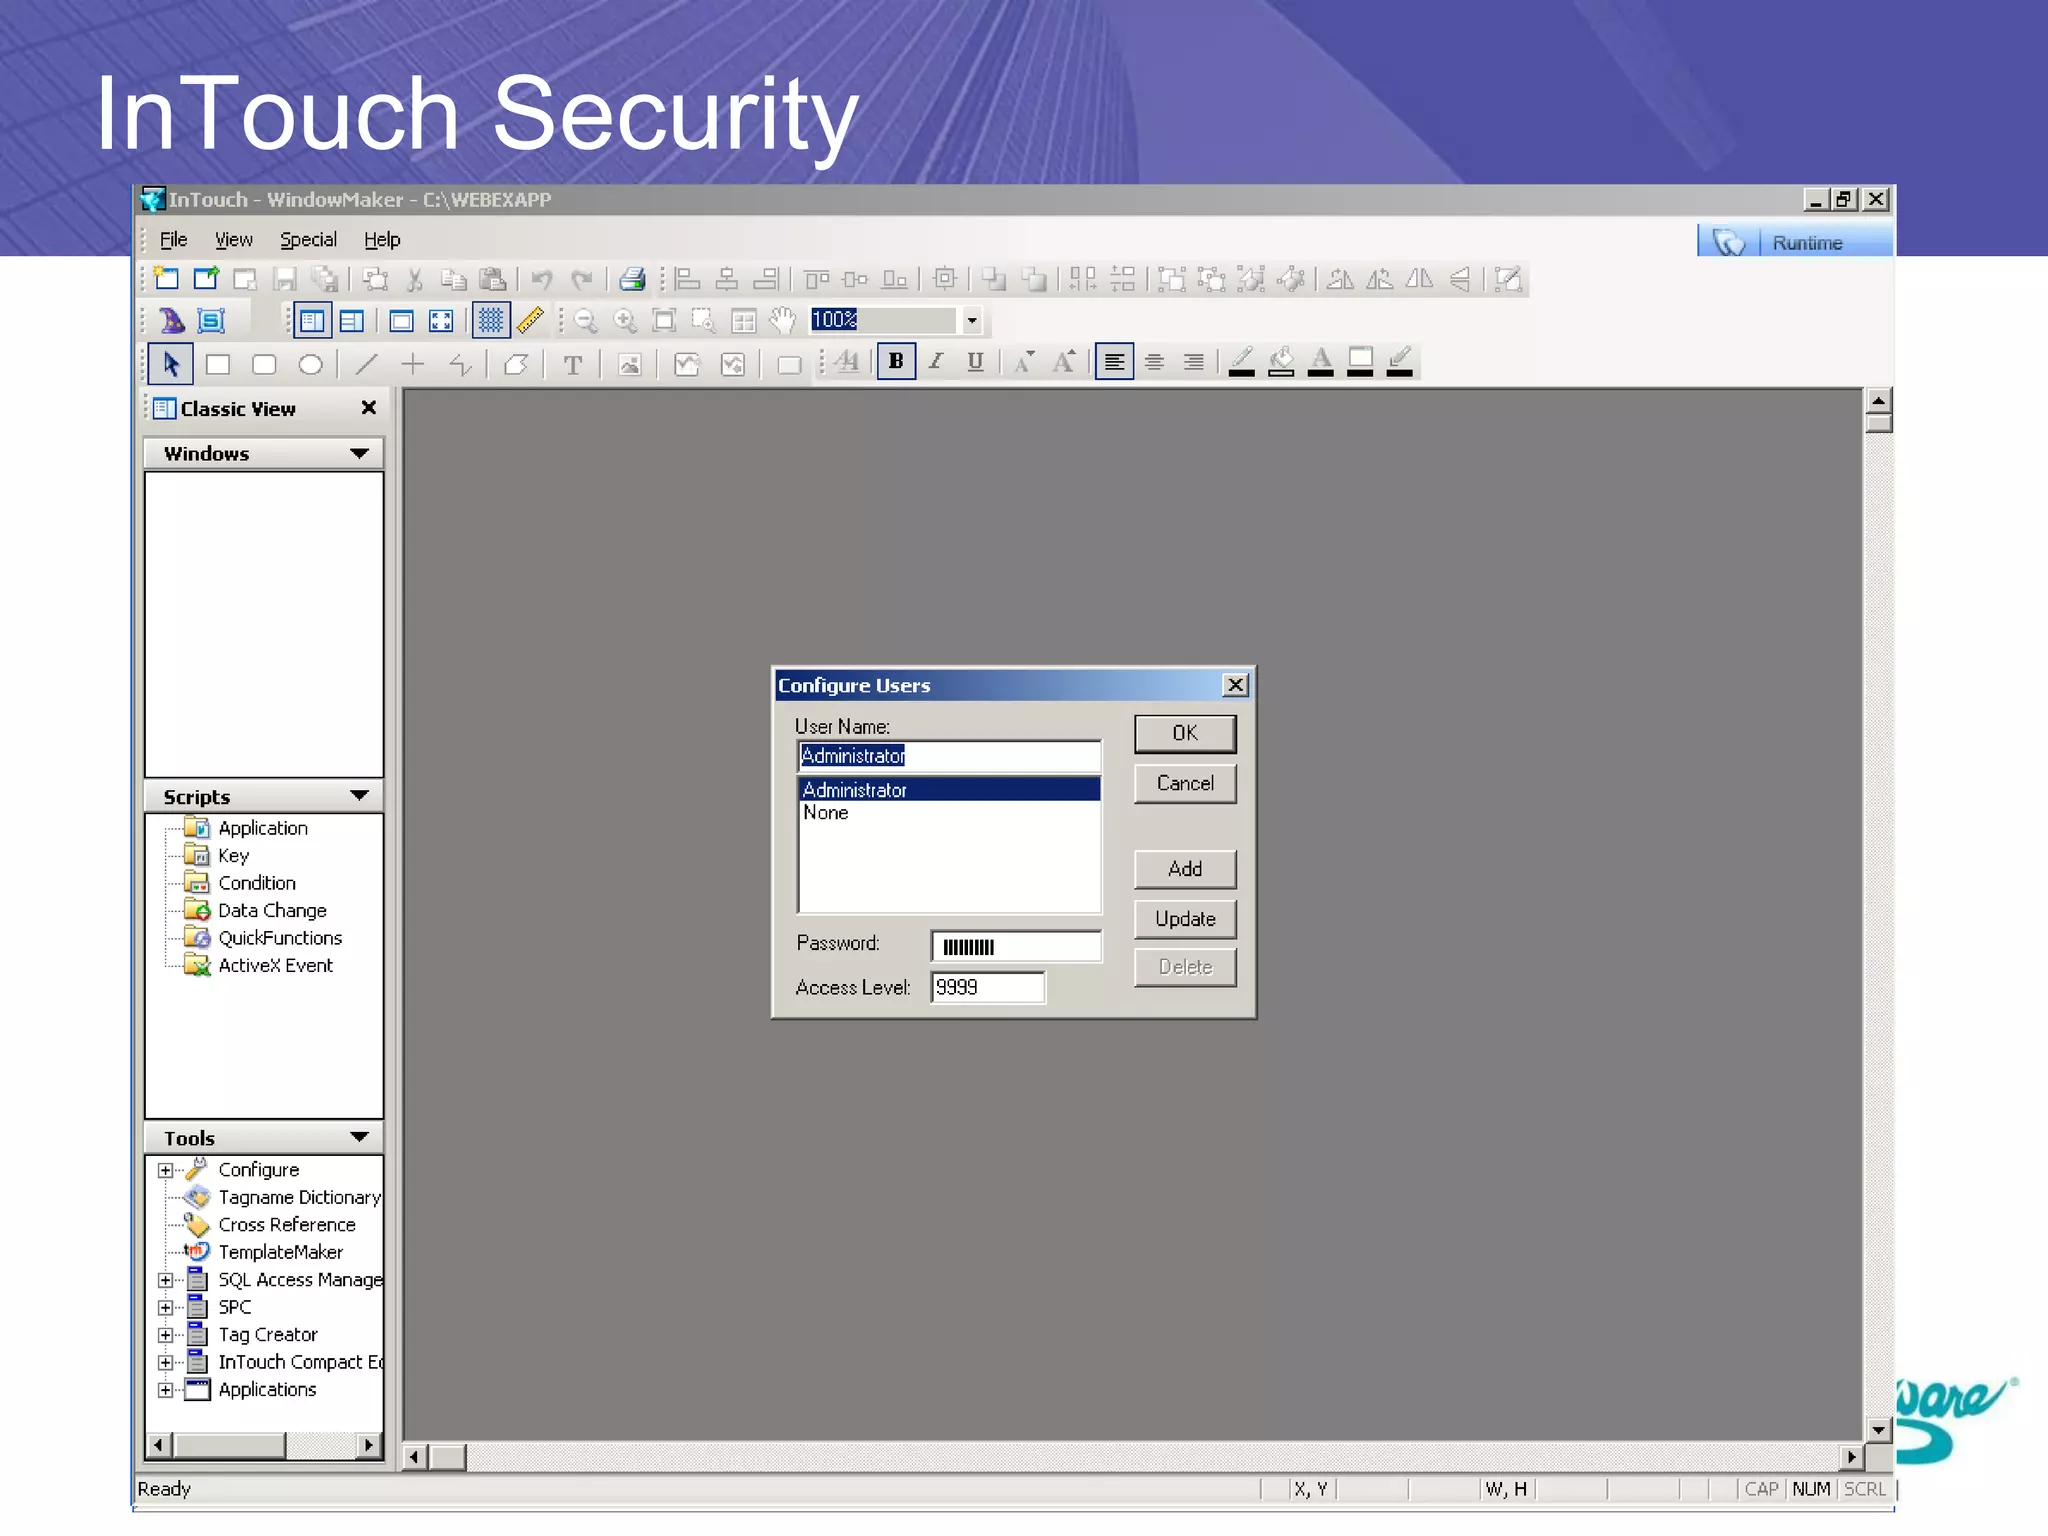Image resolution: width=2048 pixels, height=1536 pixels.
Task: Select the Pan hand tool
Action: pyautogui.click(x=782, y=321)
